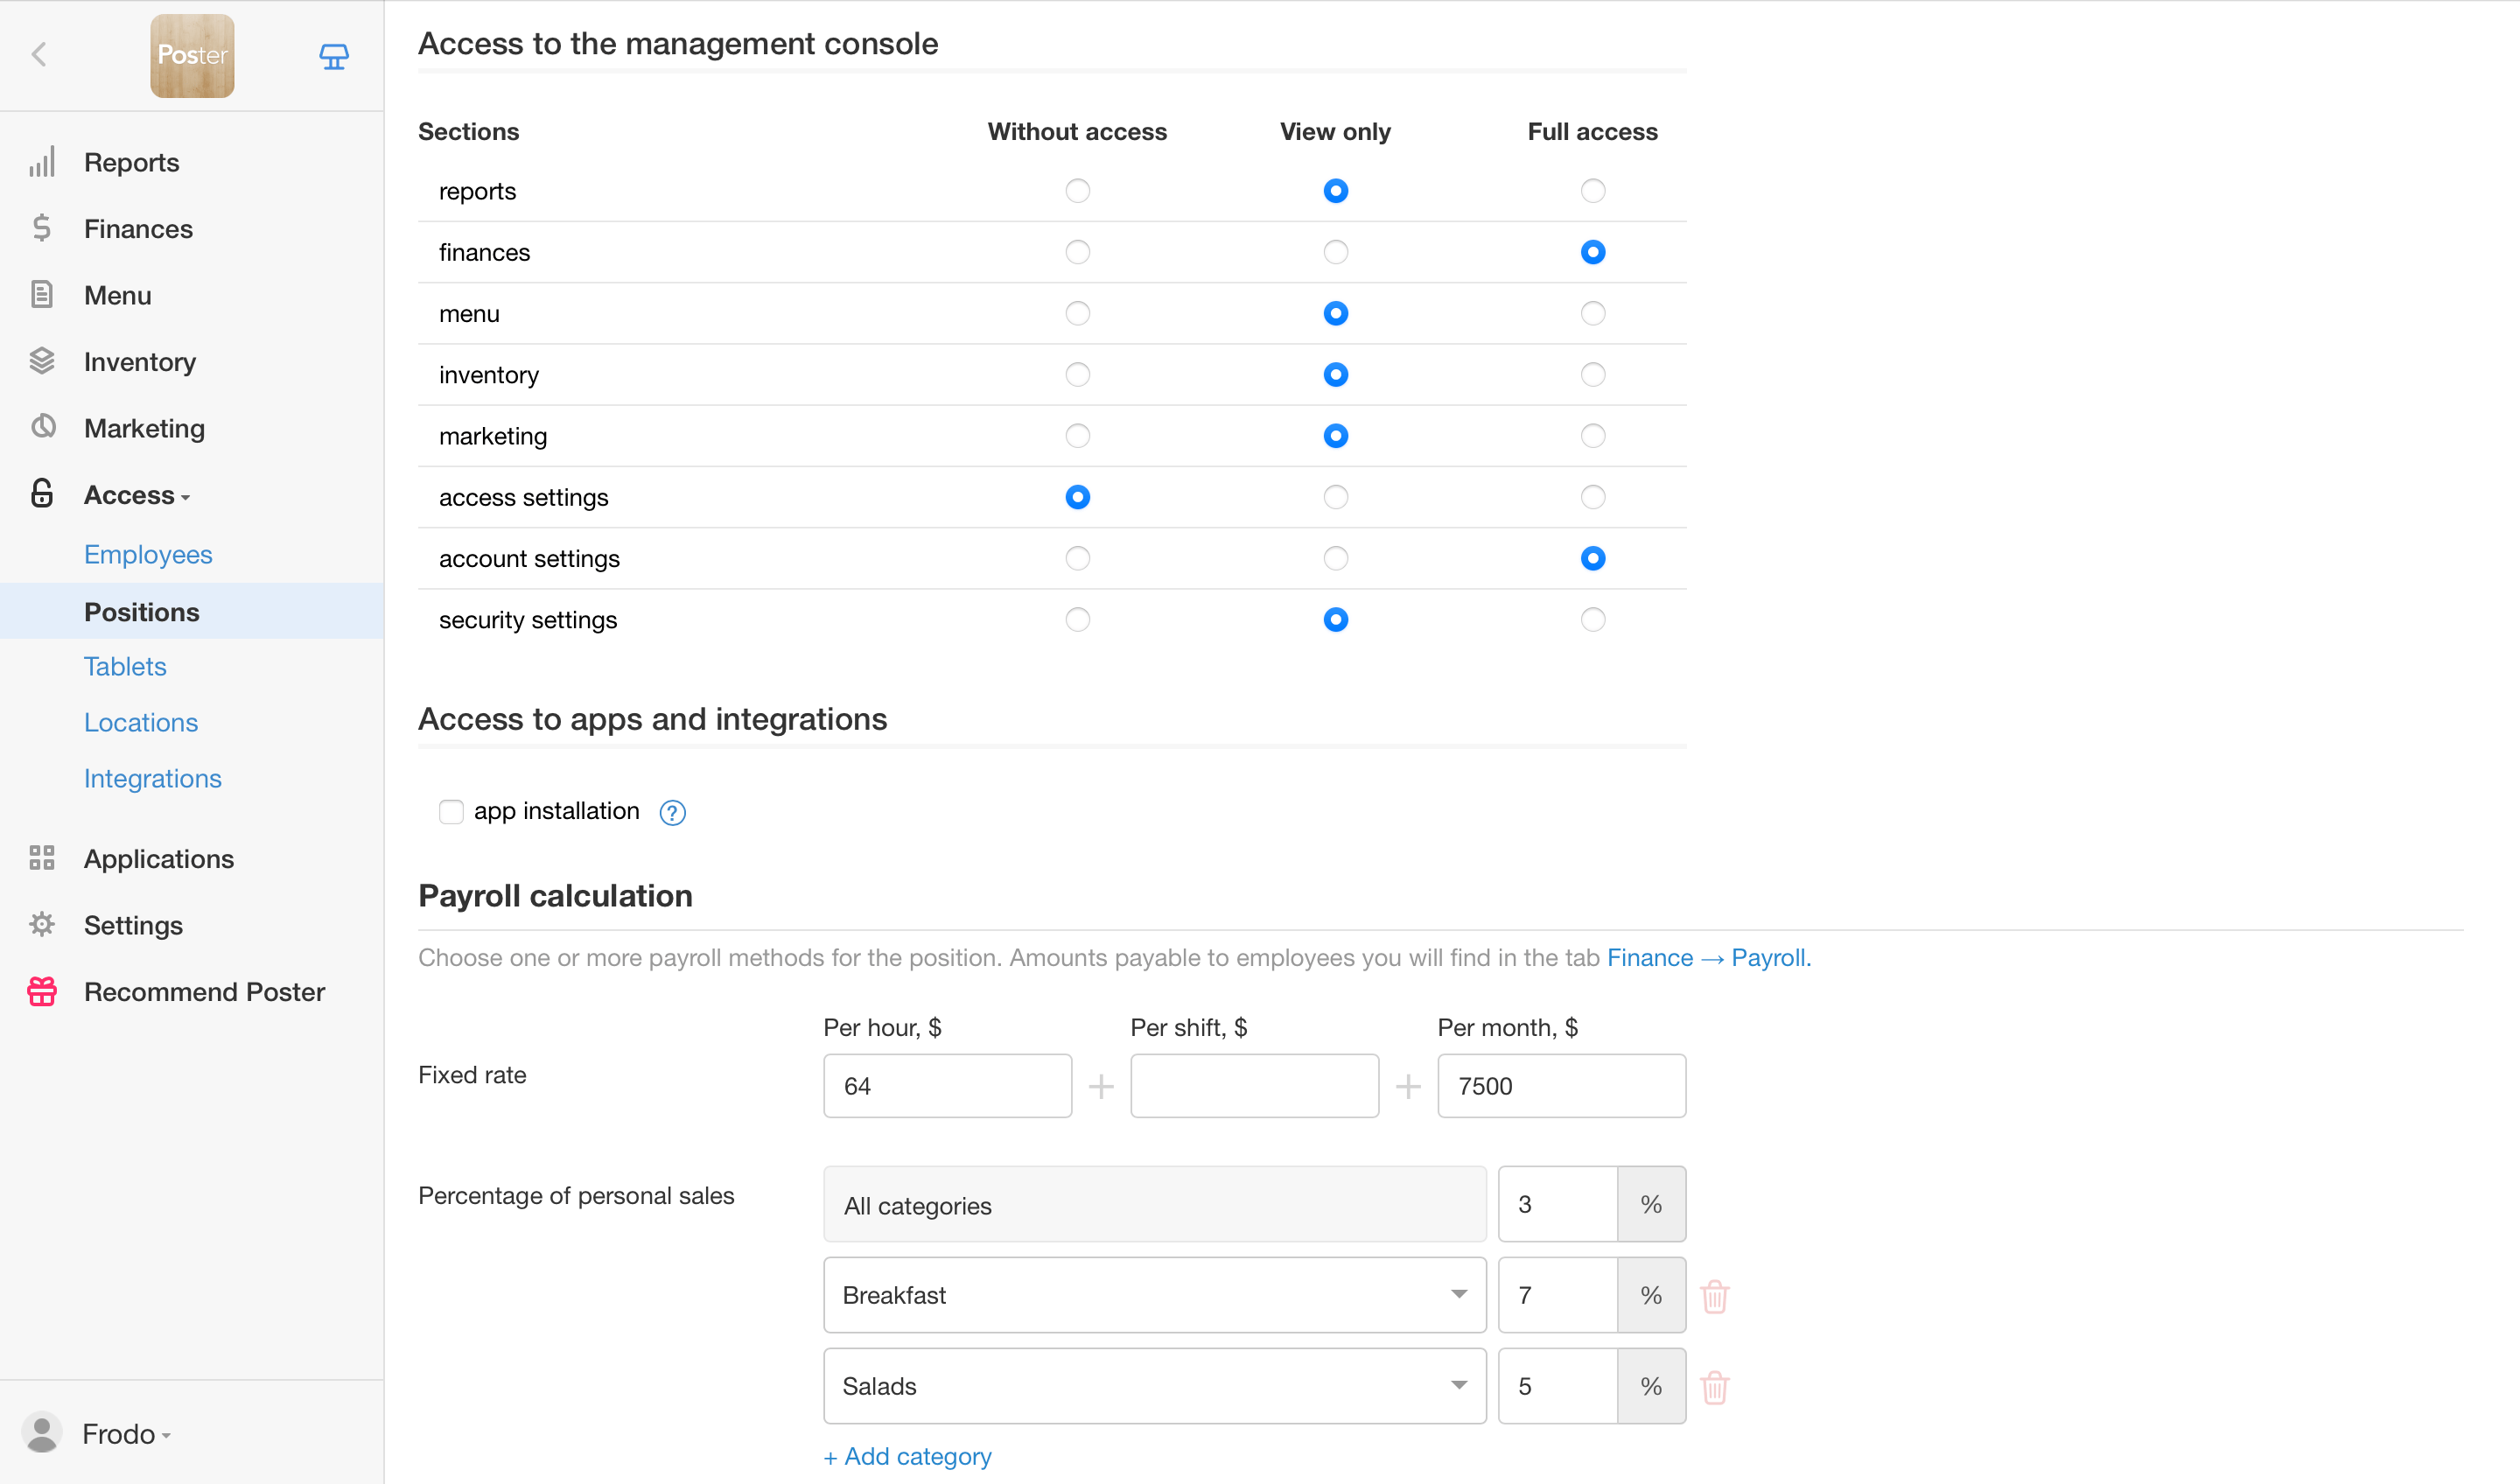Screen dimensions: 2520x1484
Task: Click the Per shift rate field
Action: [x=1254, y=1086]
